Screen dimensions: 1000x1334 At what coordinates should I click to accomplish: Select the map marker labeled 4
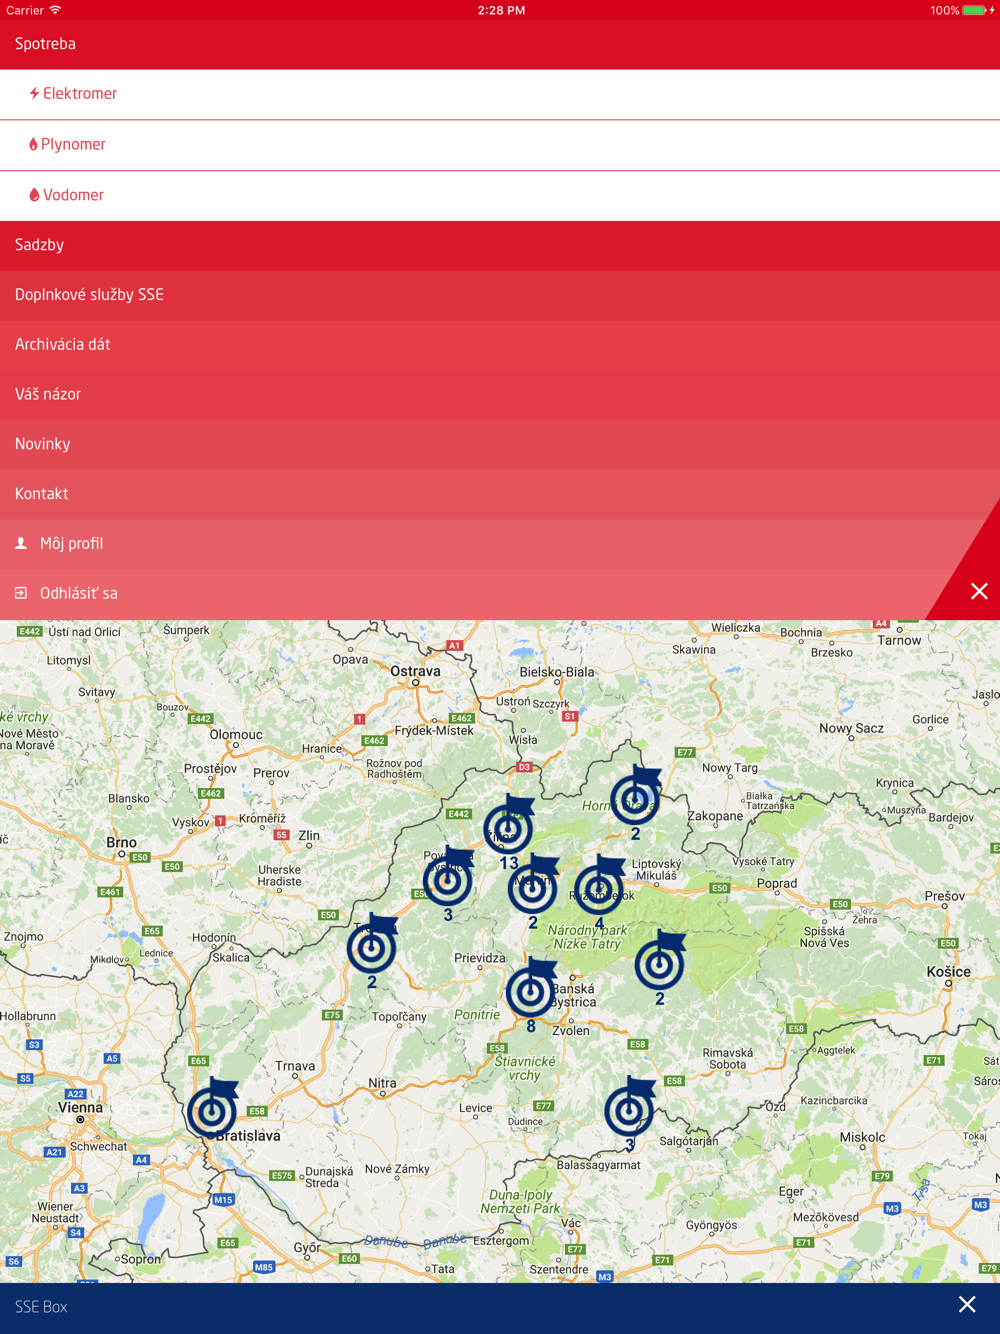[x=598, y=888]
